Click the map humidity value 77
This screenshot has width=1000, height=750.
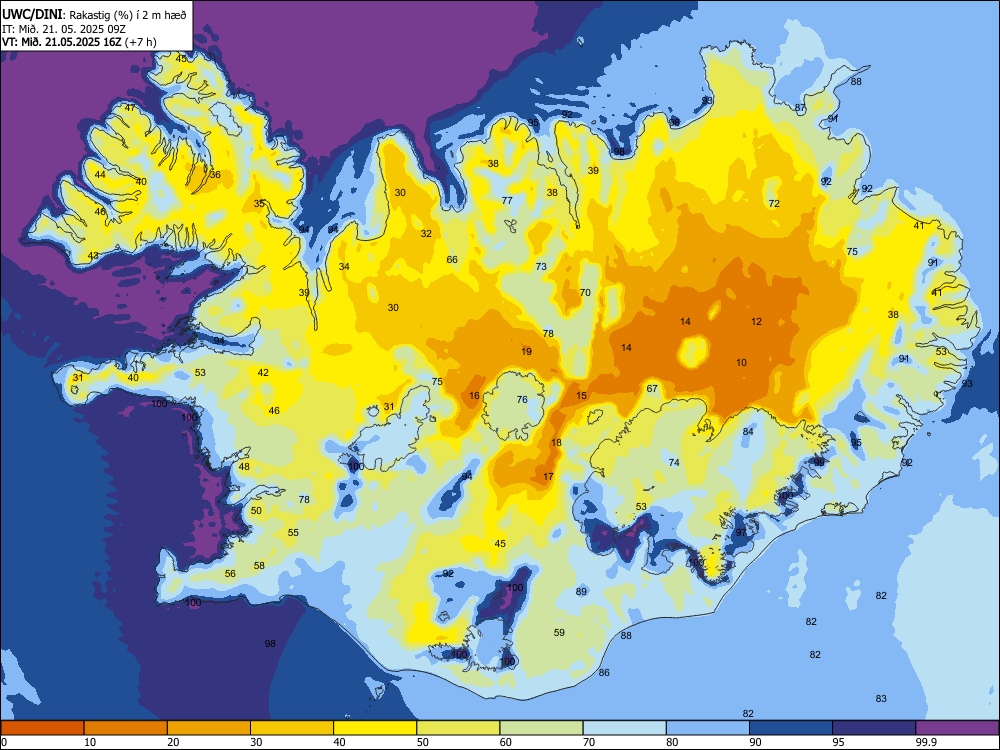(507, 200)
